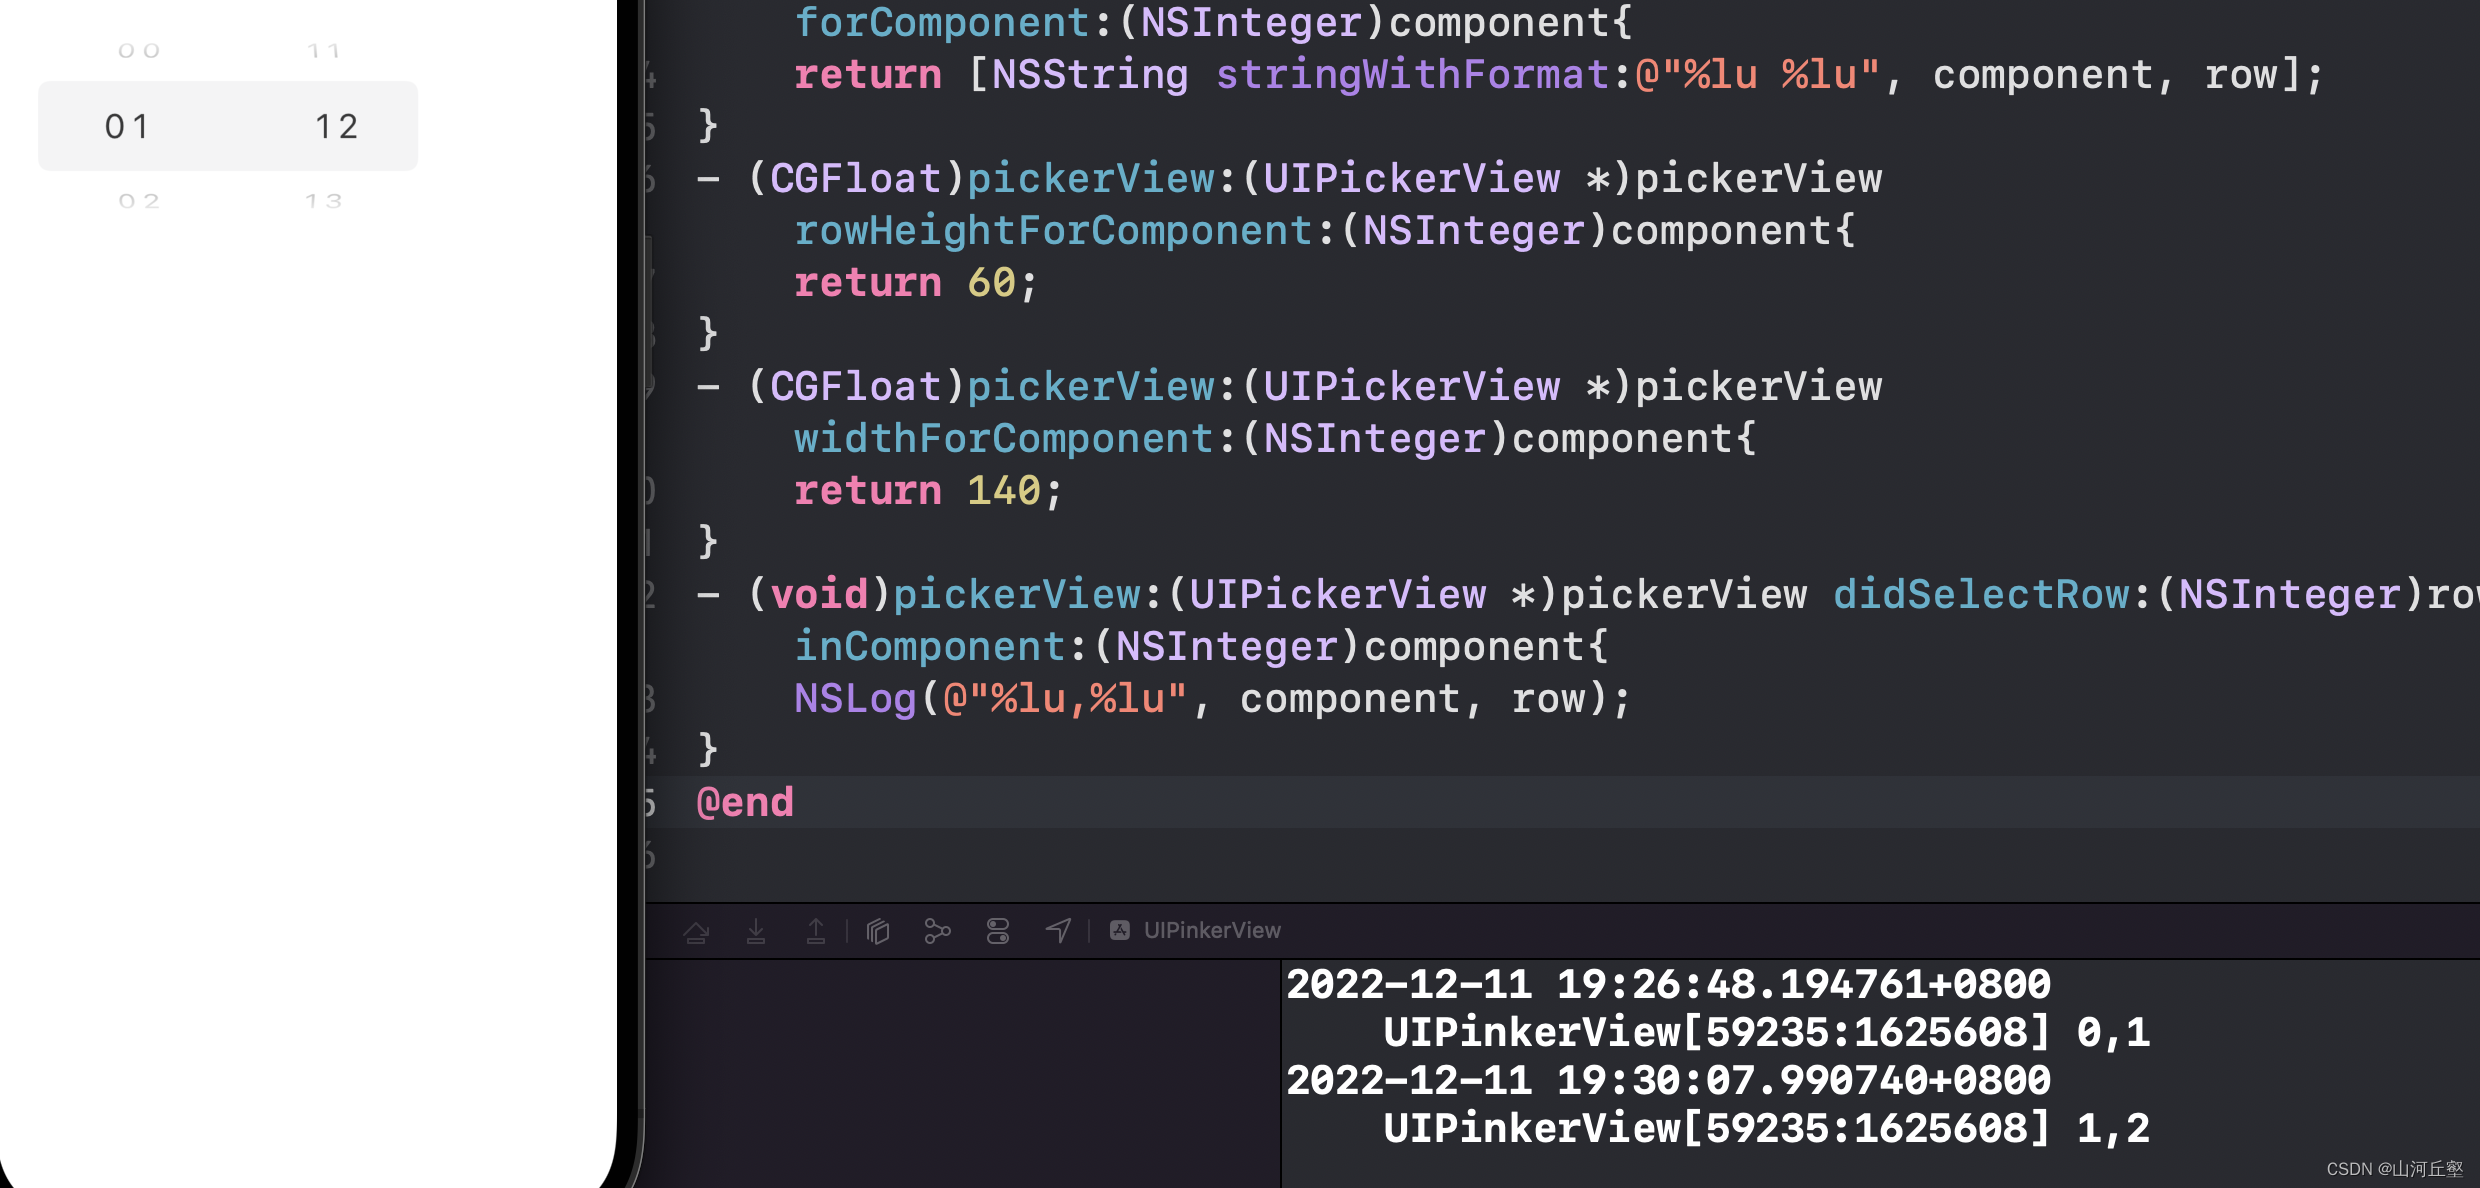Click console log line ending '0,1'
The width and height of the screenshot is (2480, 1188).
(x=1766, y=1033)
